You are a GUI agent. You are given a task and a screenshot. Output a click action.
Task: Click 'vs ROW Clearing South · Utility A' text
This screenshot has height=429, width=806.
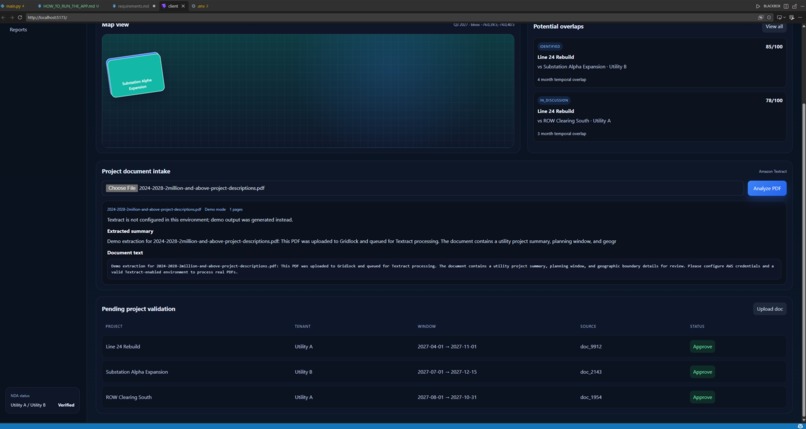[x=574, y=121]
